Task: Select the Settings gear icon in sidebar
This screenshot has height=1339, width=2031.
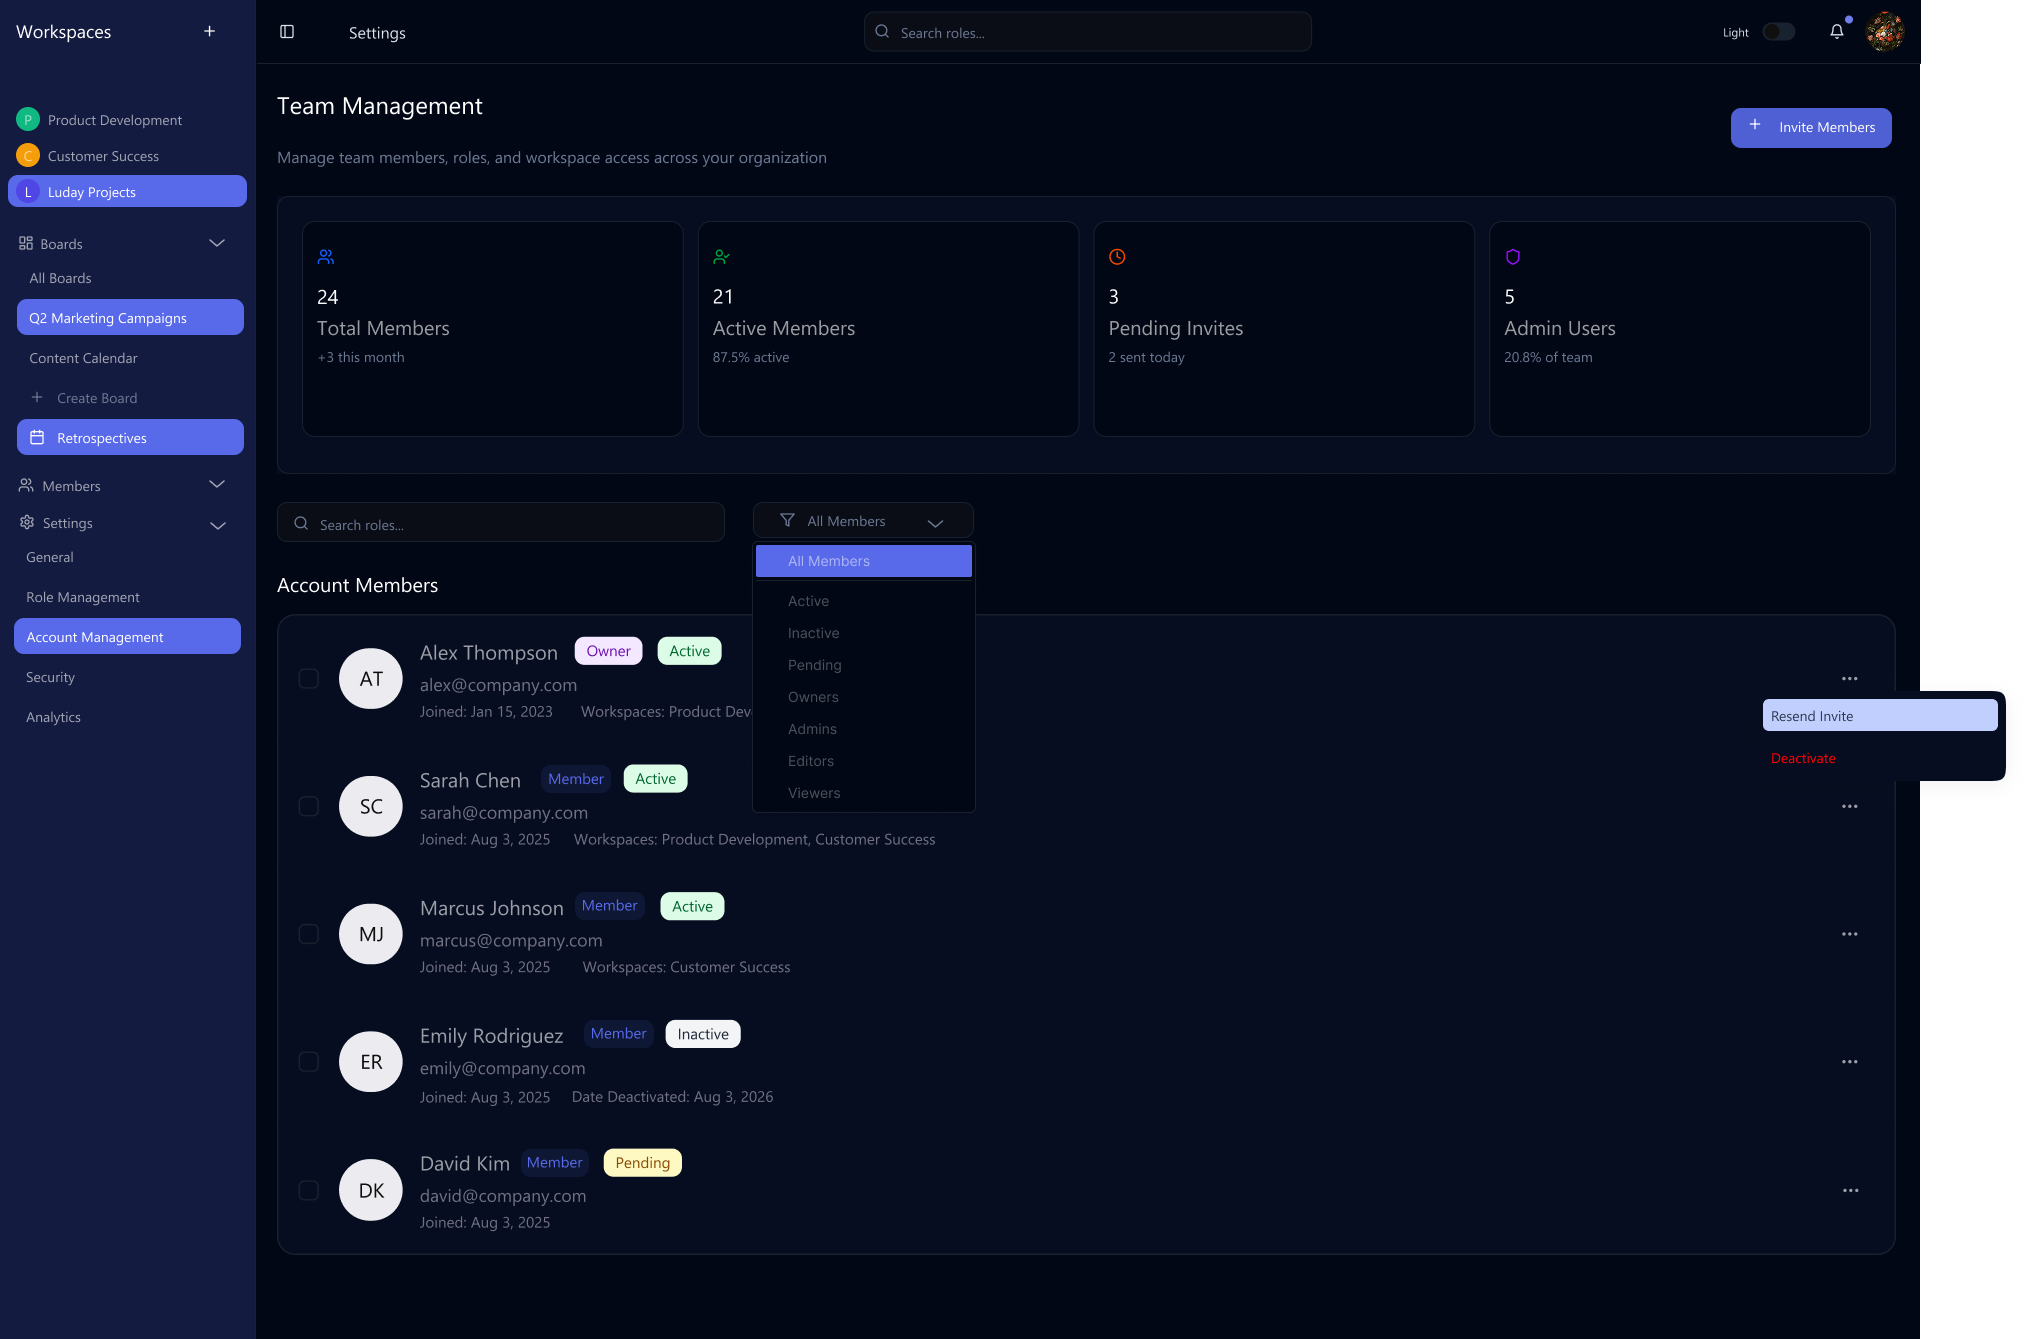Action: coord(25,522)
